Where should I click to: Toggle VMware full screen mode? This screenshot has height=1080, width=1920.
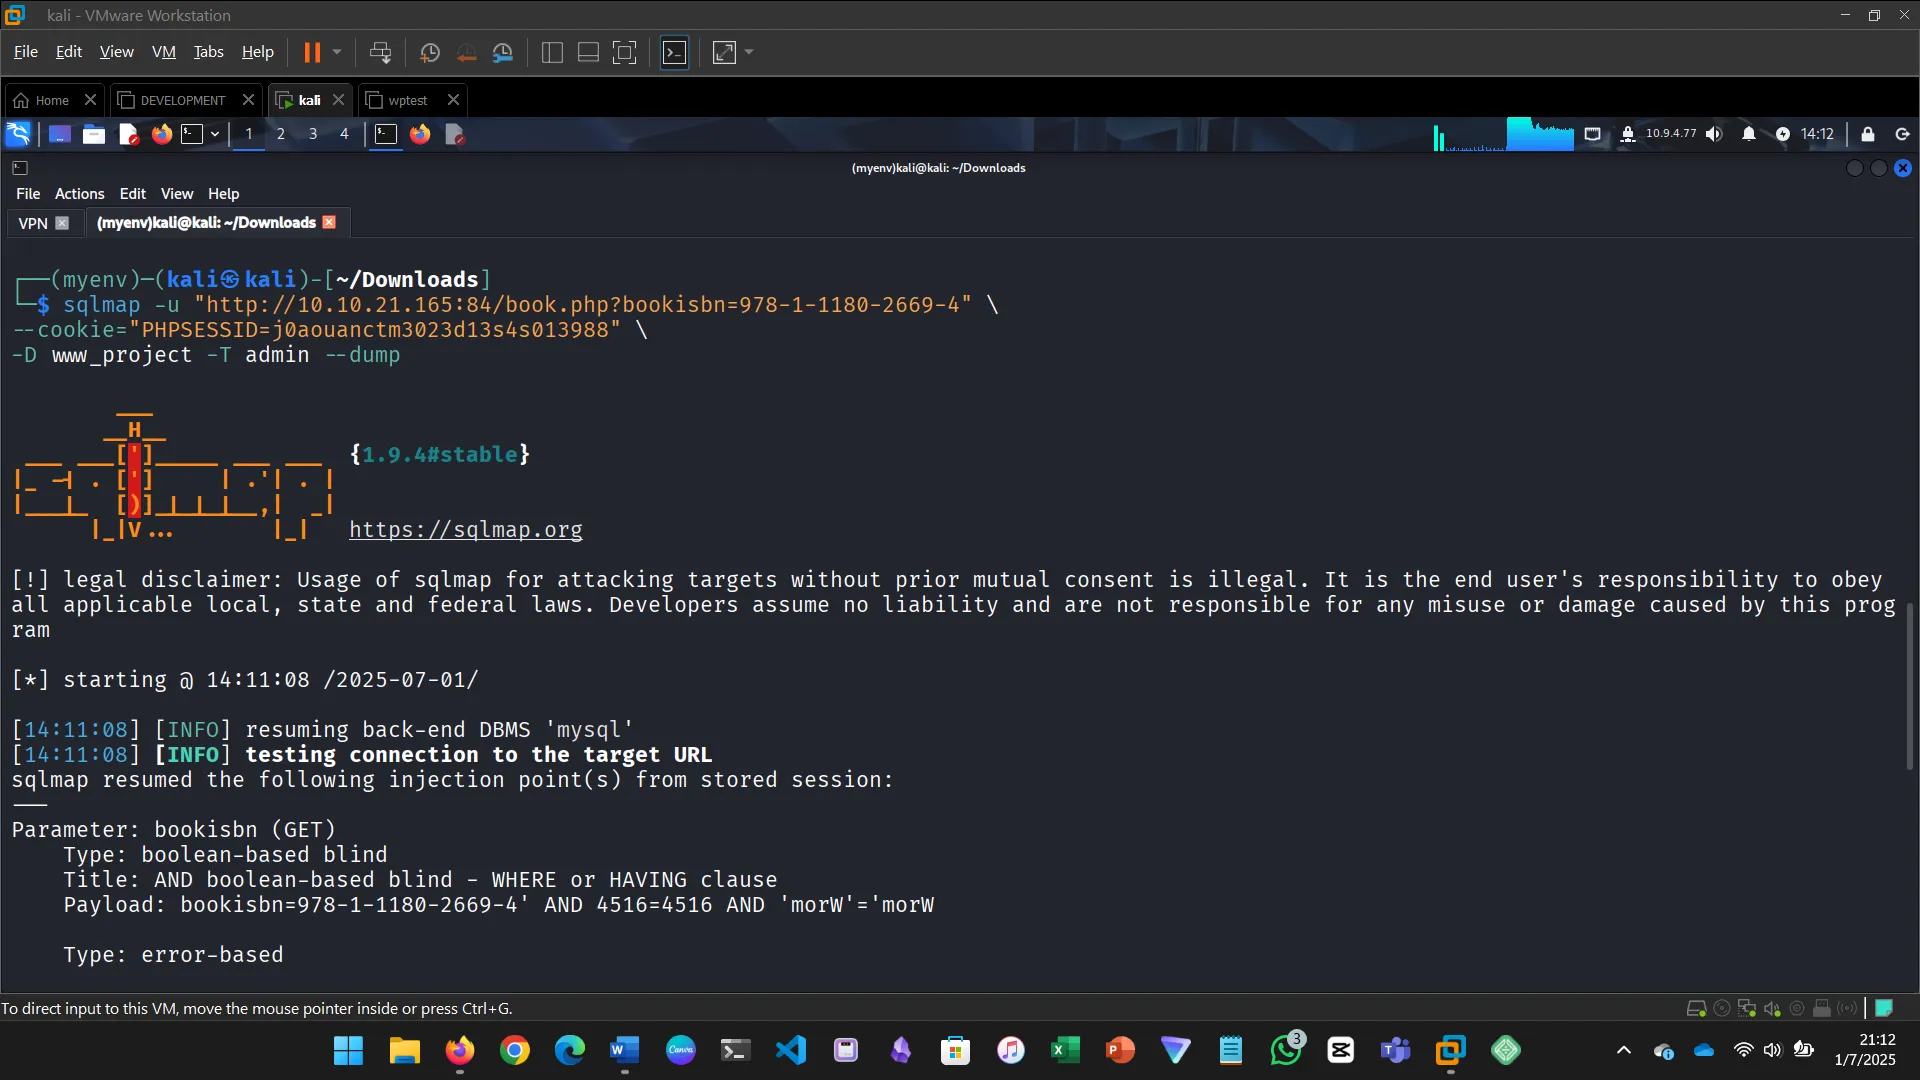[624, 52]
